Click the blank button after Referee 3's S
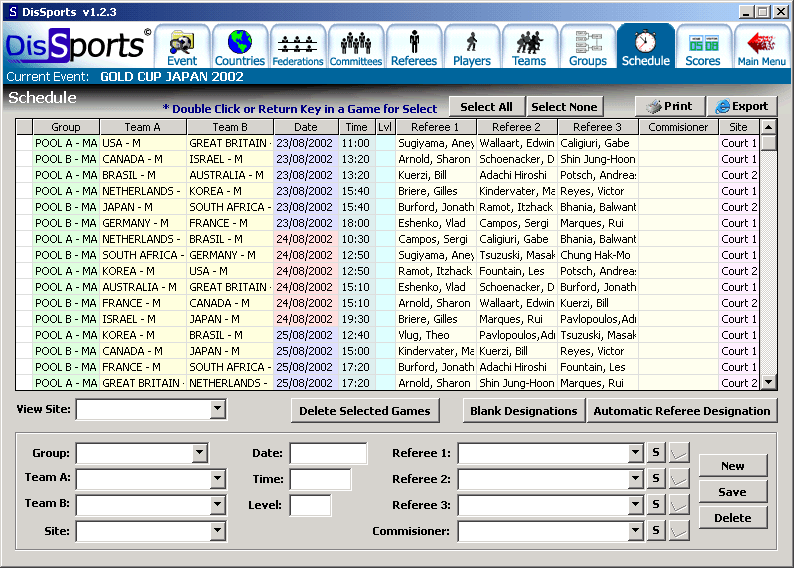Screen dimensions: 794x568 tap(679, 505)
